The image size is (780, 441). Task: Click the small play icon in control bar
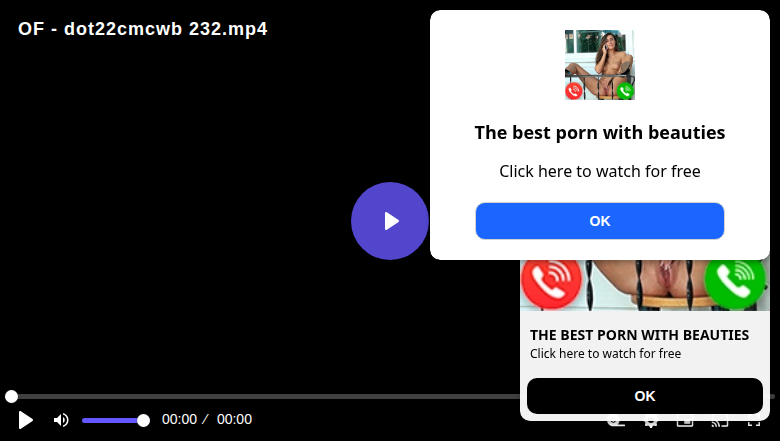click(x=25, y=420)
